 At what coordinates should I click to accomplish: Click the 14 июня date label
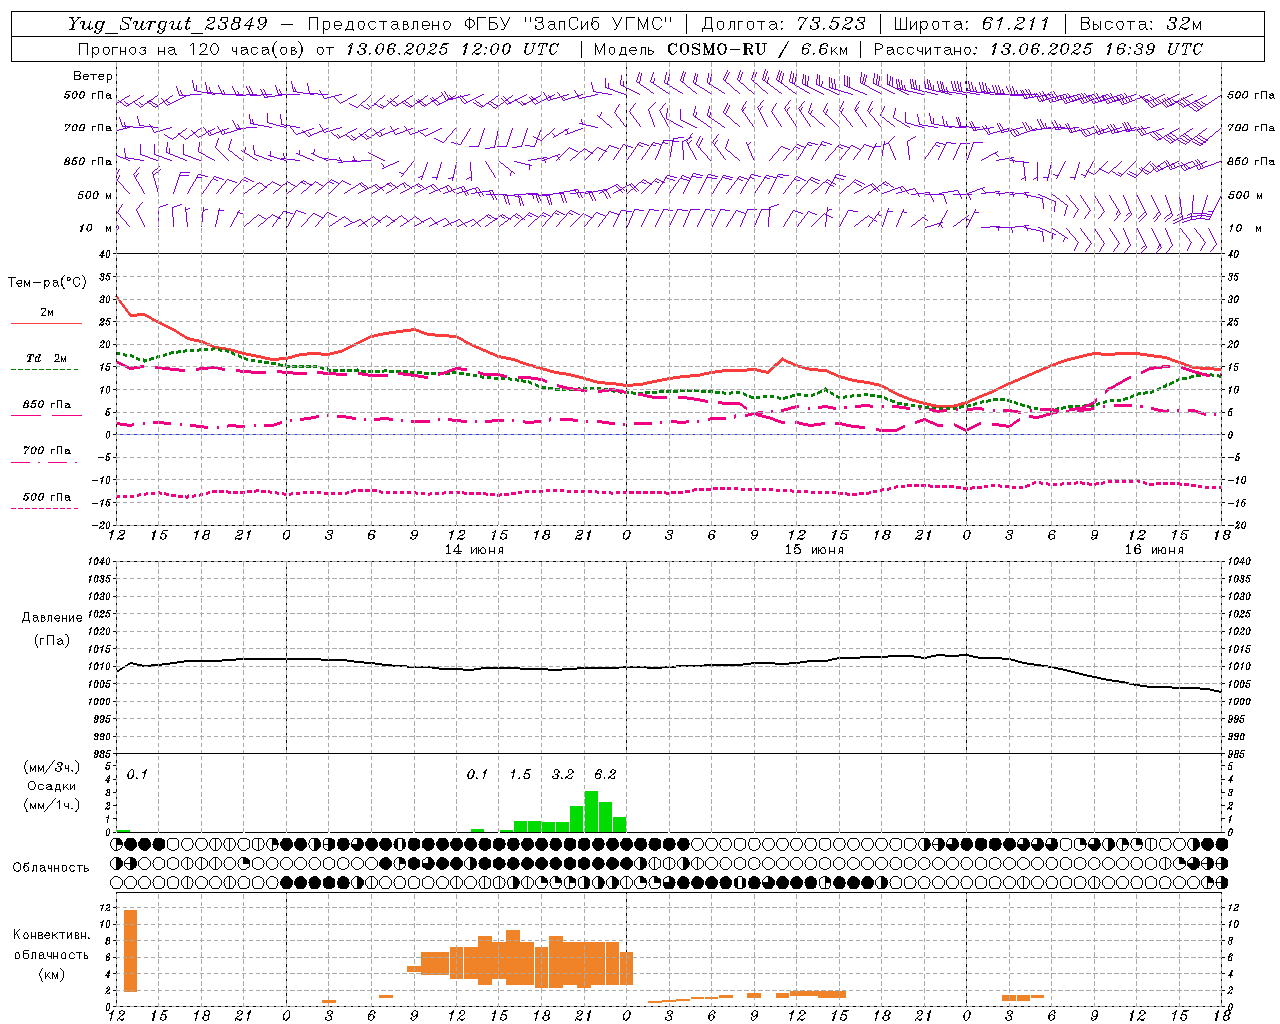click(475, 549)
